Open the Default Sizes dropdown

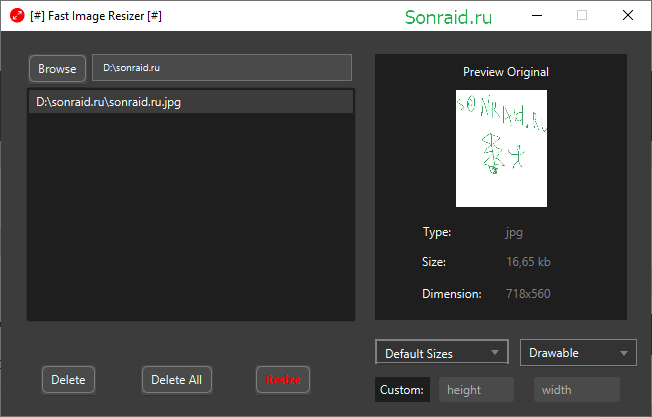[442, 353]
